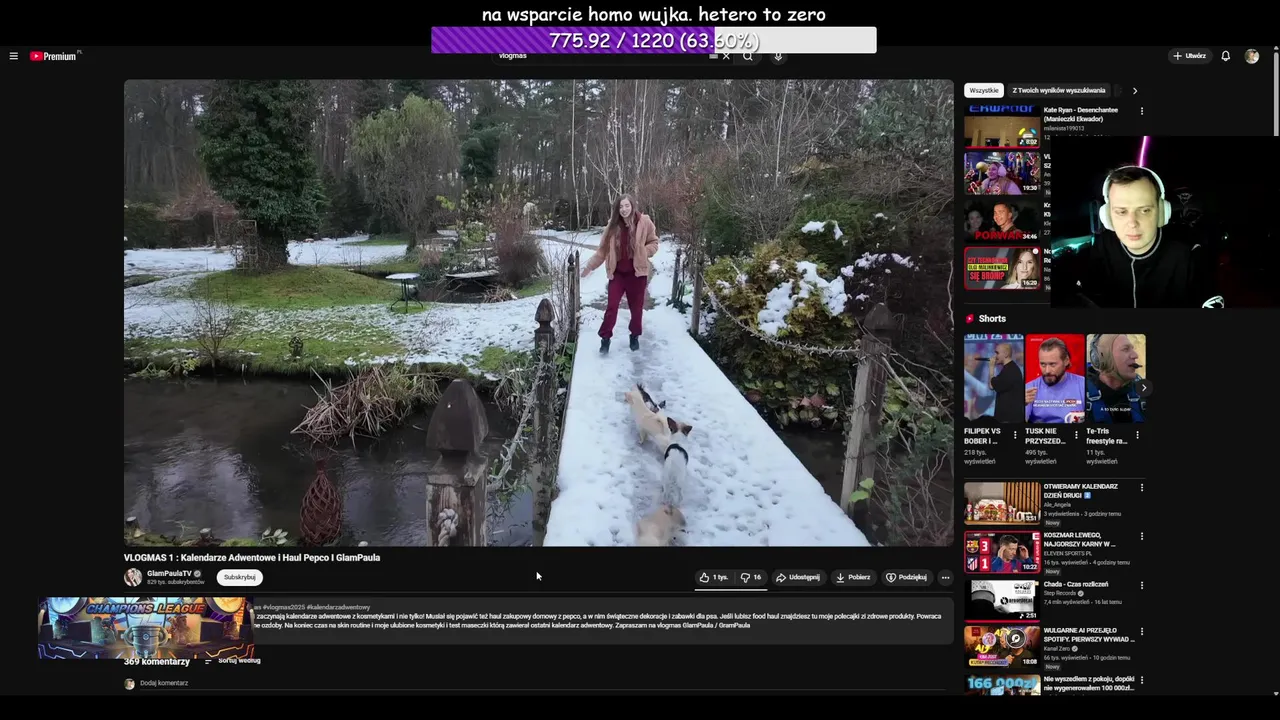Show next Shorts with arrow
This screenshot has width=1280, height=720.
click(1144, 388)
